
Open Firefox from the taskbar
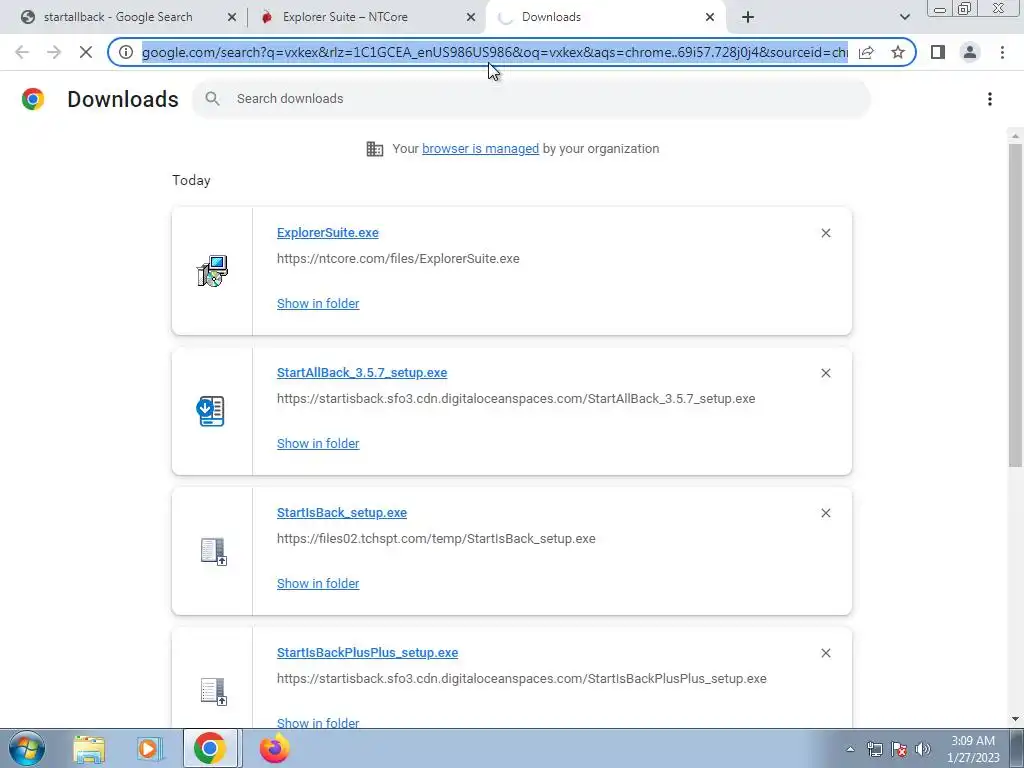pyautogui.click(x=274, y=748)
